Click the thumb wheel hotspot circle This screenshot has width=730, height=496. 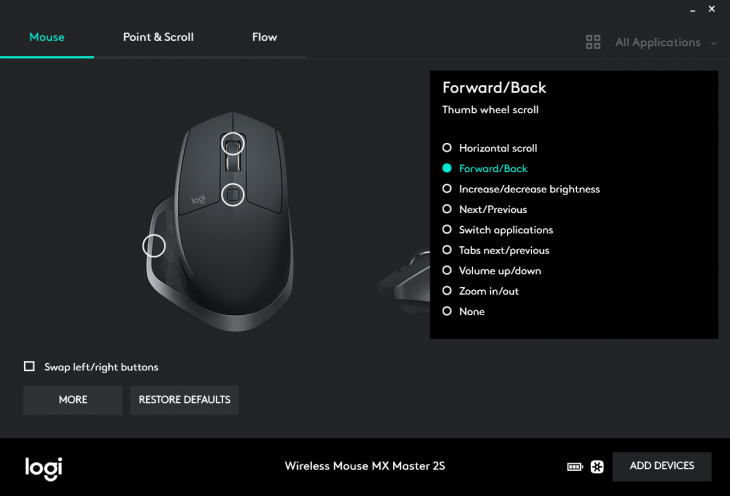(154, 245)
